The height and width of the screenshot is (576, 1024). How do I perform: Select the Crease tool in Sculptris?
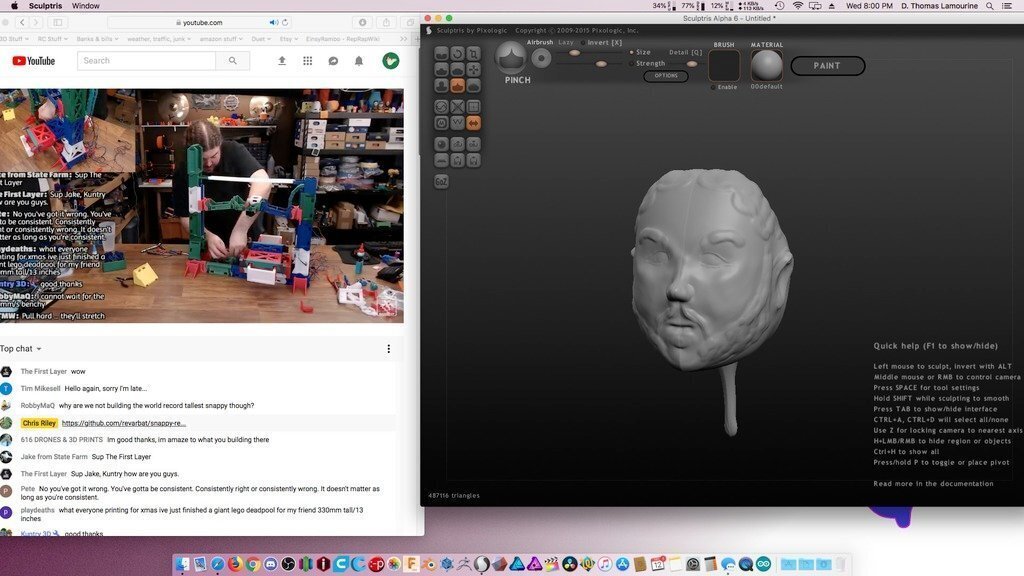pos(441,54)
